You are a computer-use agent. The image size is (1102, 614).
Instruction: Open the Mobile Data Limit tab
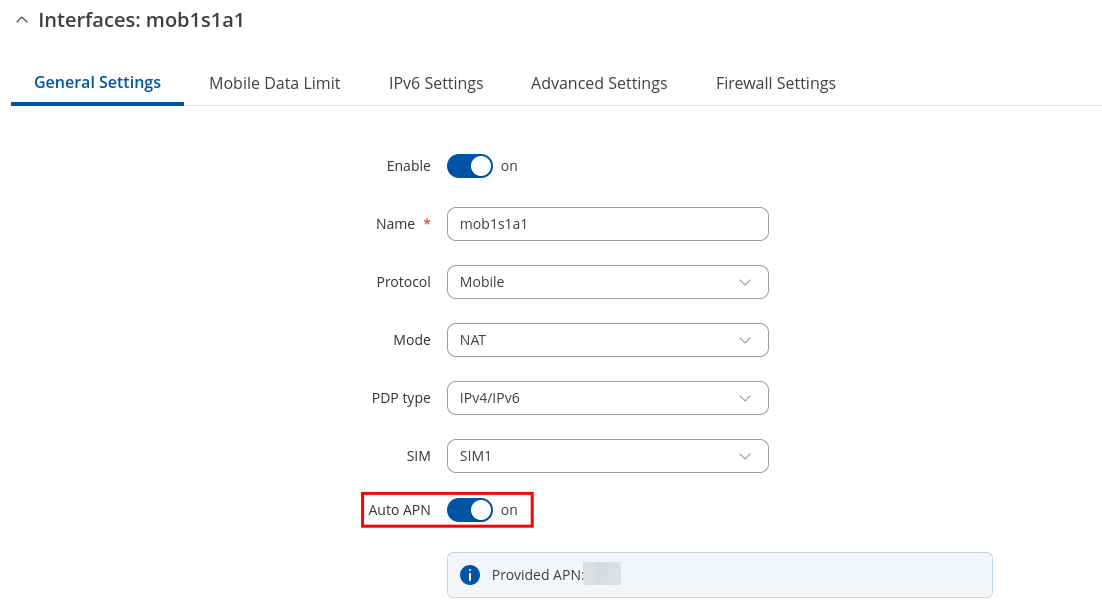[x=274, y=84]
